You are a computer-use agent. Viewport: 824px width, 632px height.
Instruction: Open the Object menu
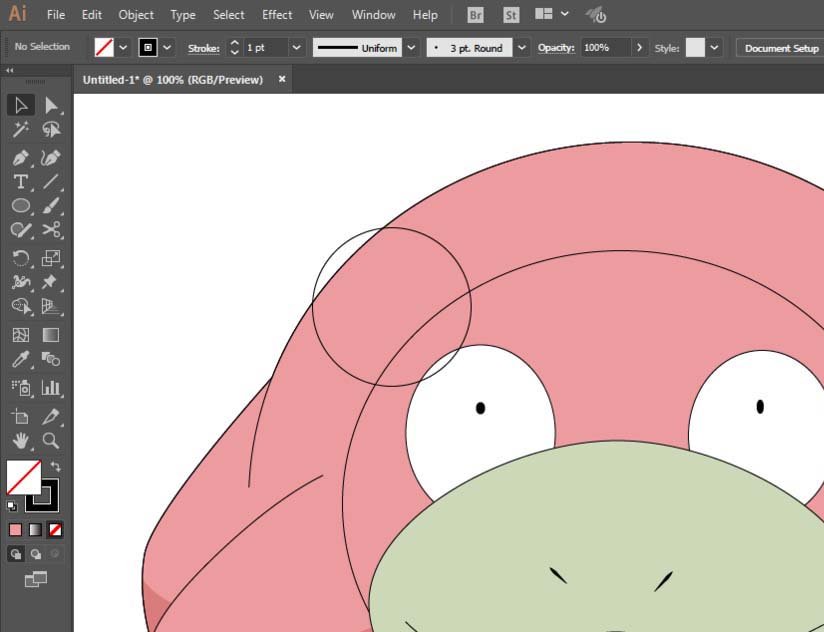tap(136, 15)
